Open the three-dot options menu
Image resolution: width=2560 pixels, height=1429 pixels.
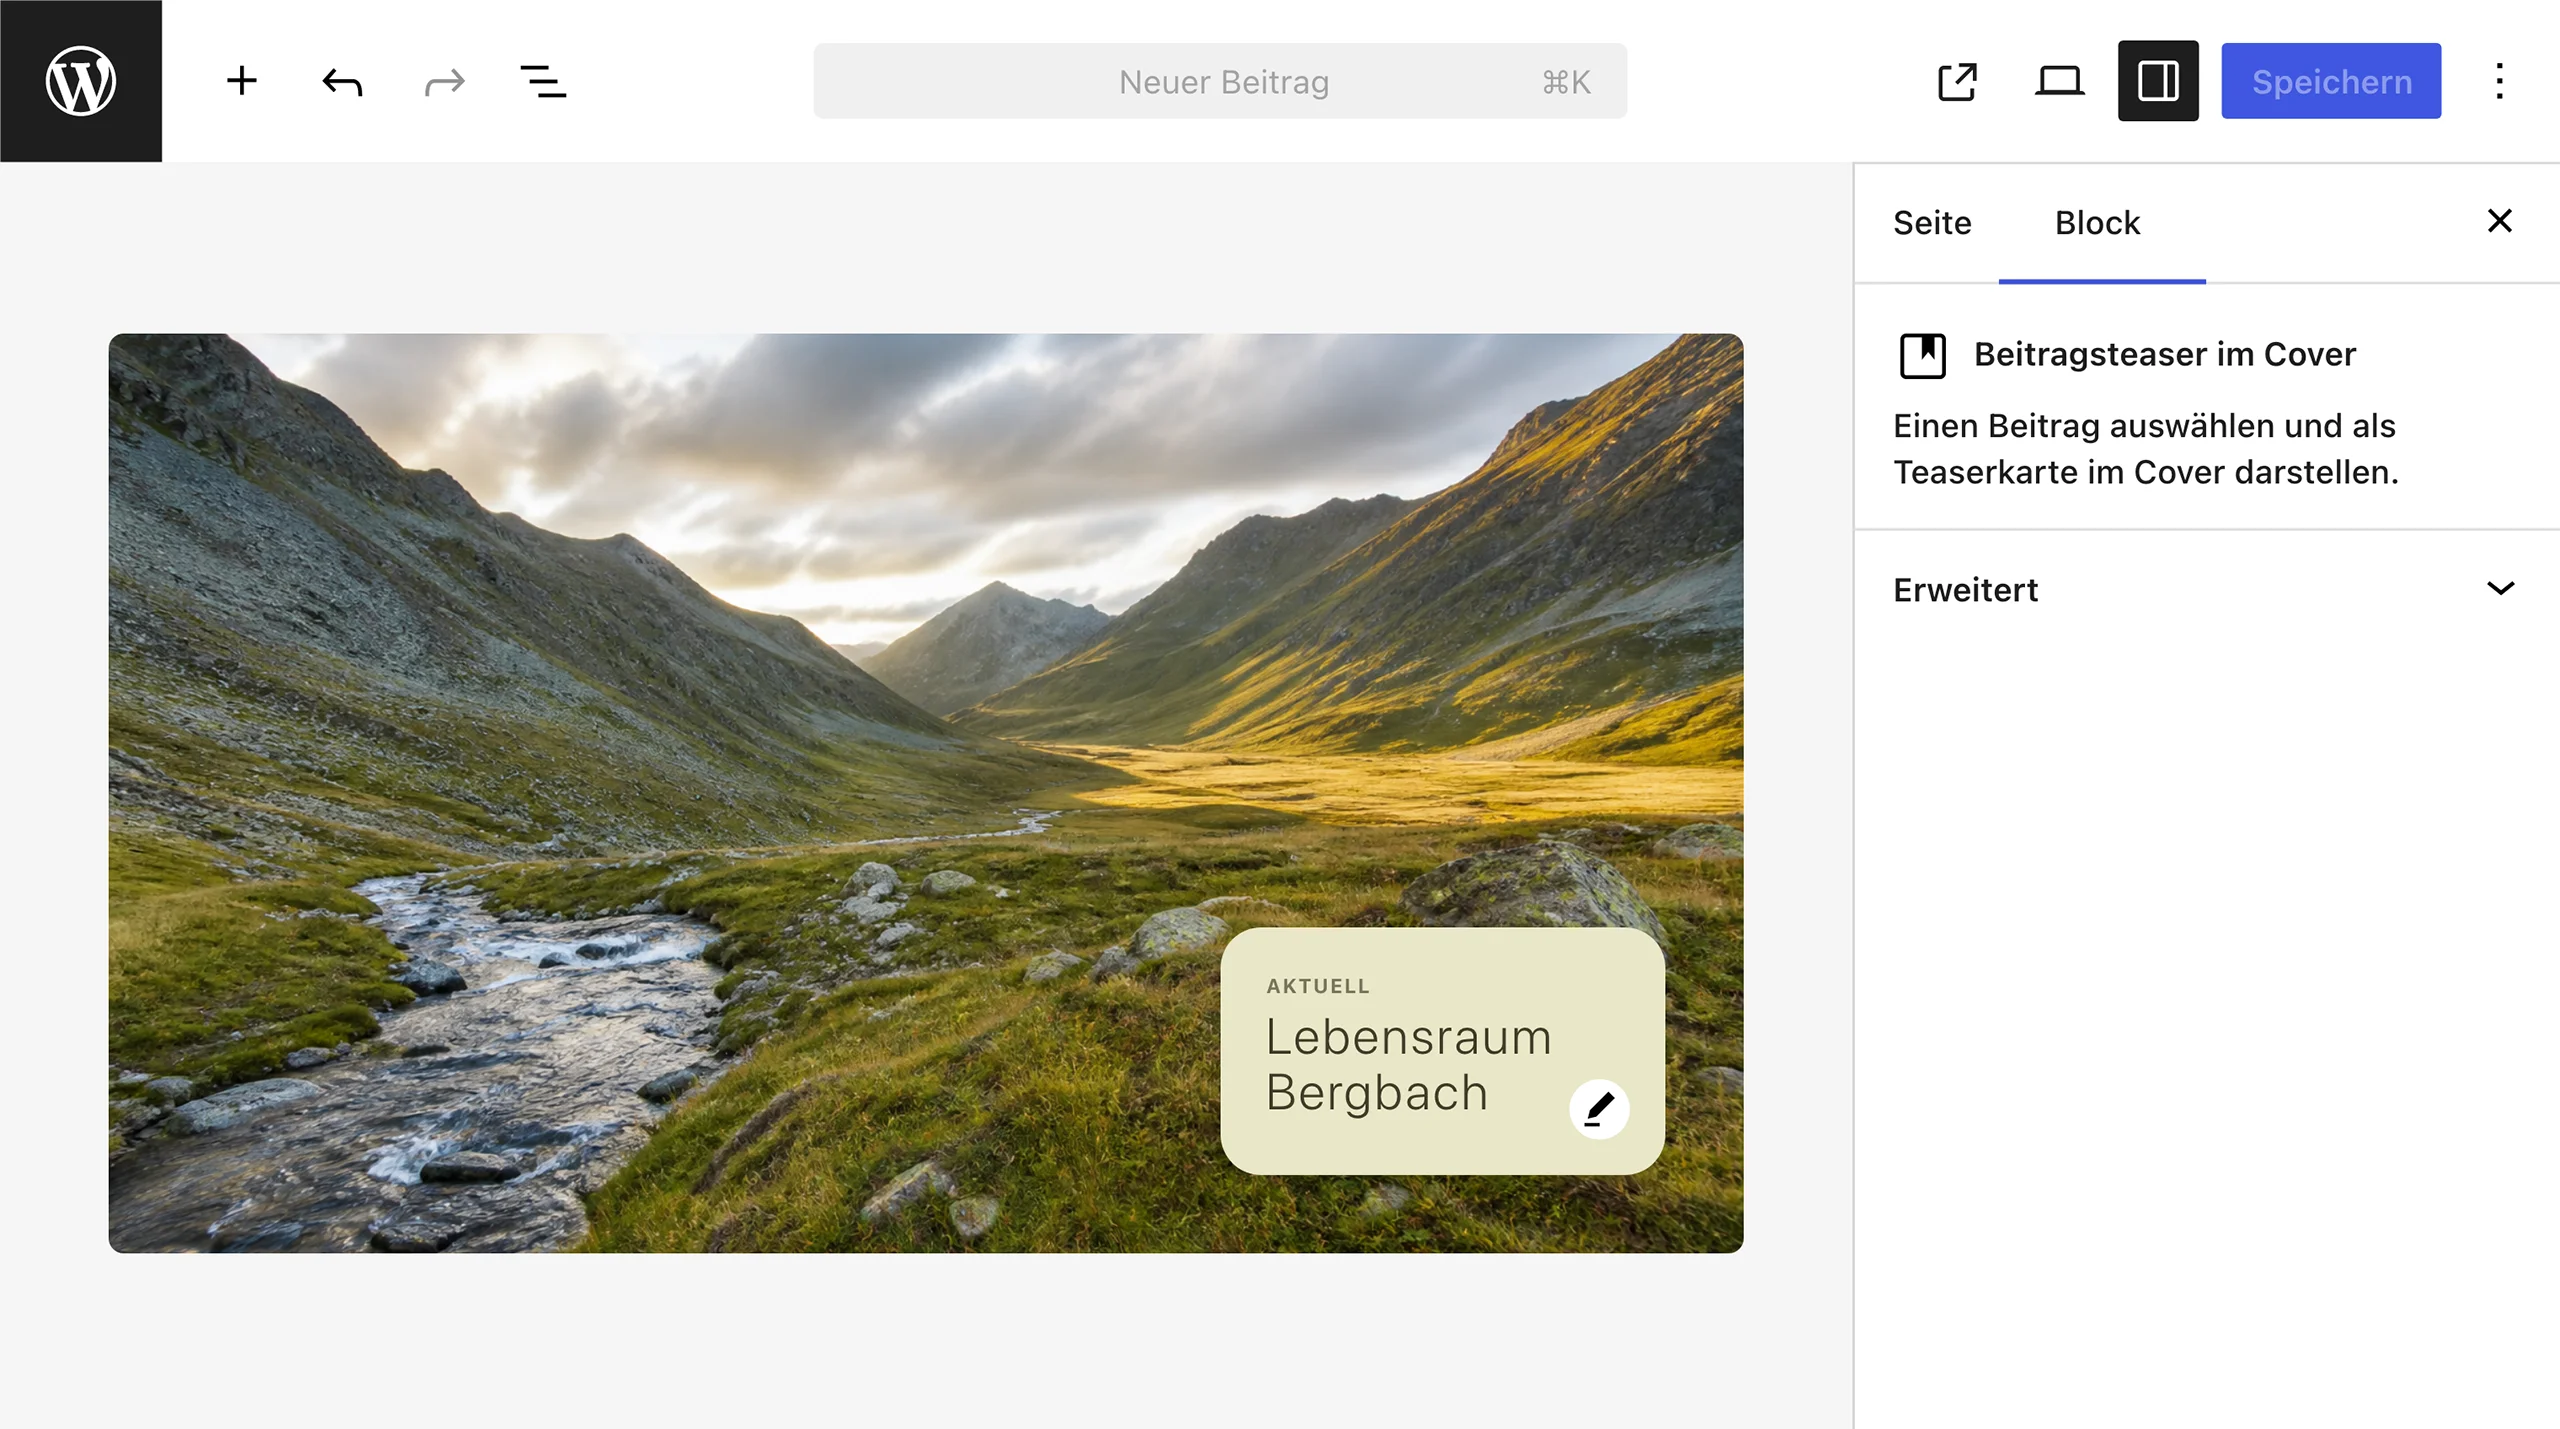click(2499, 81)
